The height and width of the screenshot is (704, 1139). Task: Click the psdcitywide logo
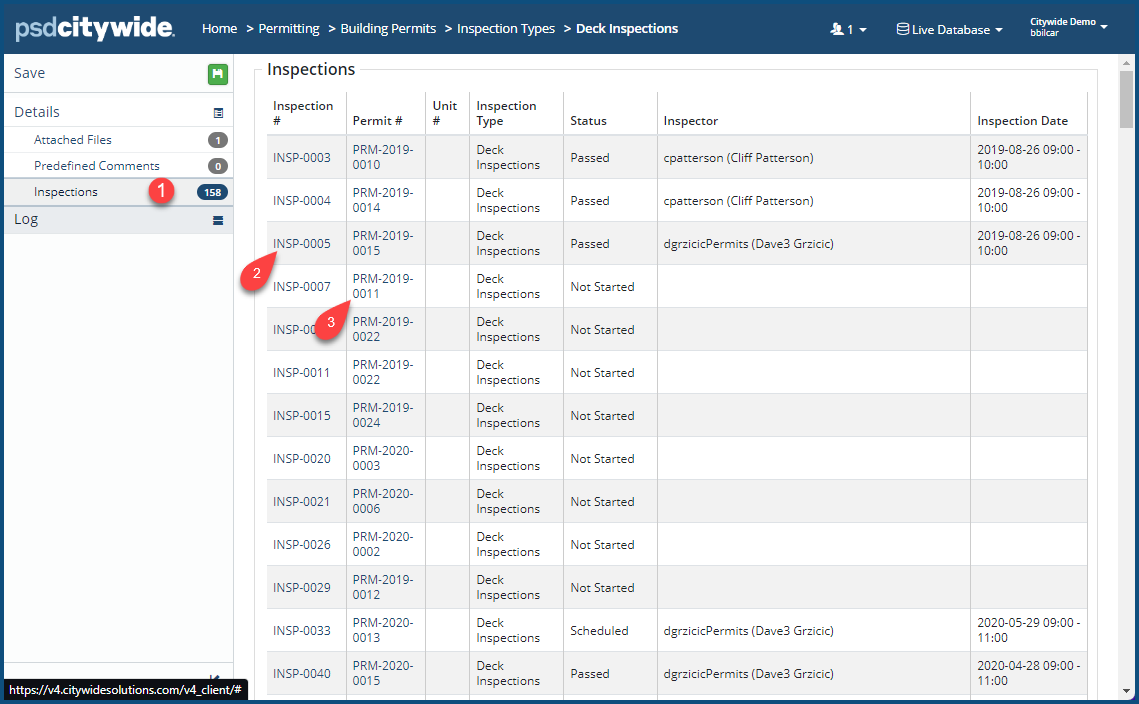94,28
